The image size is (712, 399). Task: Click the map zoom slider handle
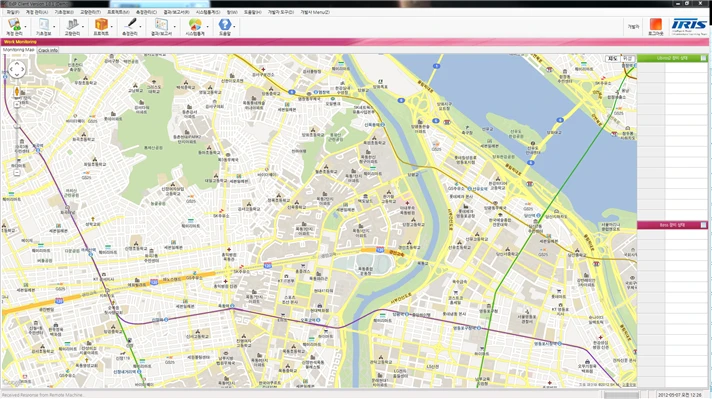point(17,127)
